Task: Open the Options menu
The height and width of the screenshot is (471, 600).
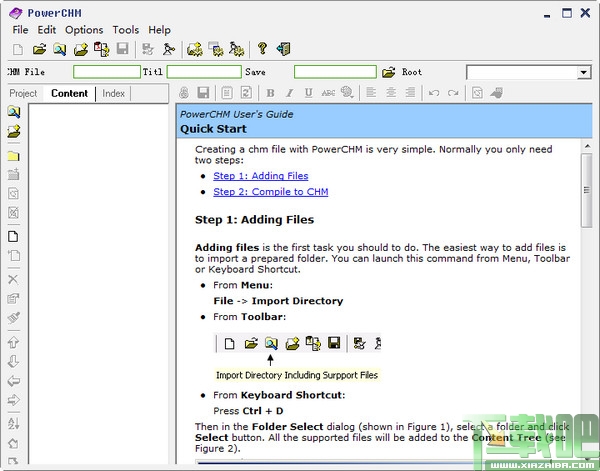Action: 84,30
